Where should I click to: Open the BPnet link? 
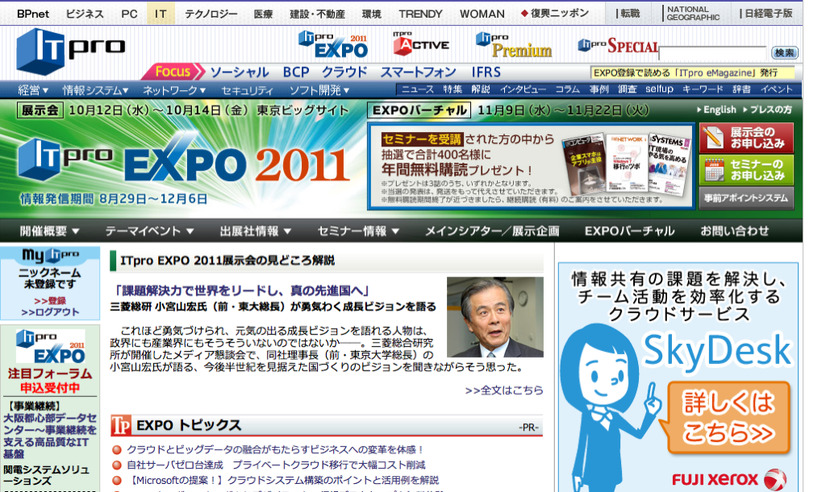pos(33,14)
